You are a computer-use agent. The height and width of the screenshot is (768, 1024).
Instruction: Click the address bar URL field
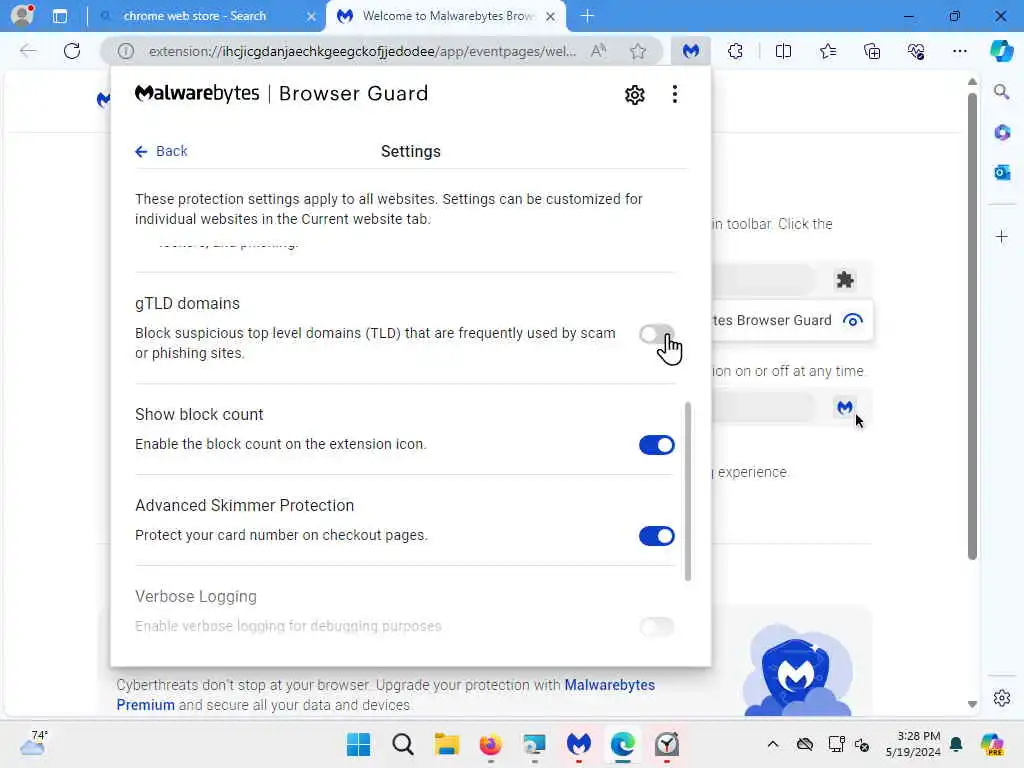pos(362,51)
